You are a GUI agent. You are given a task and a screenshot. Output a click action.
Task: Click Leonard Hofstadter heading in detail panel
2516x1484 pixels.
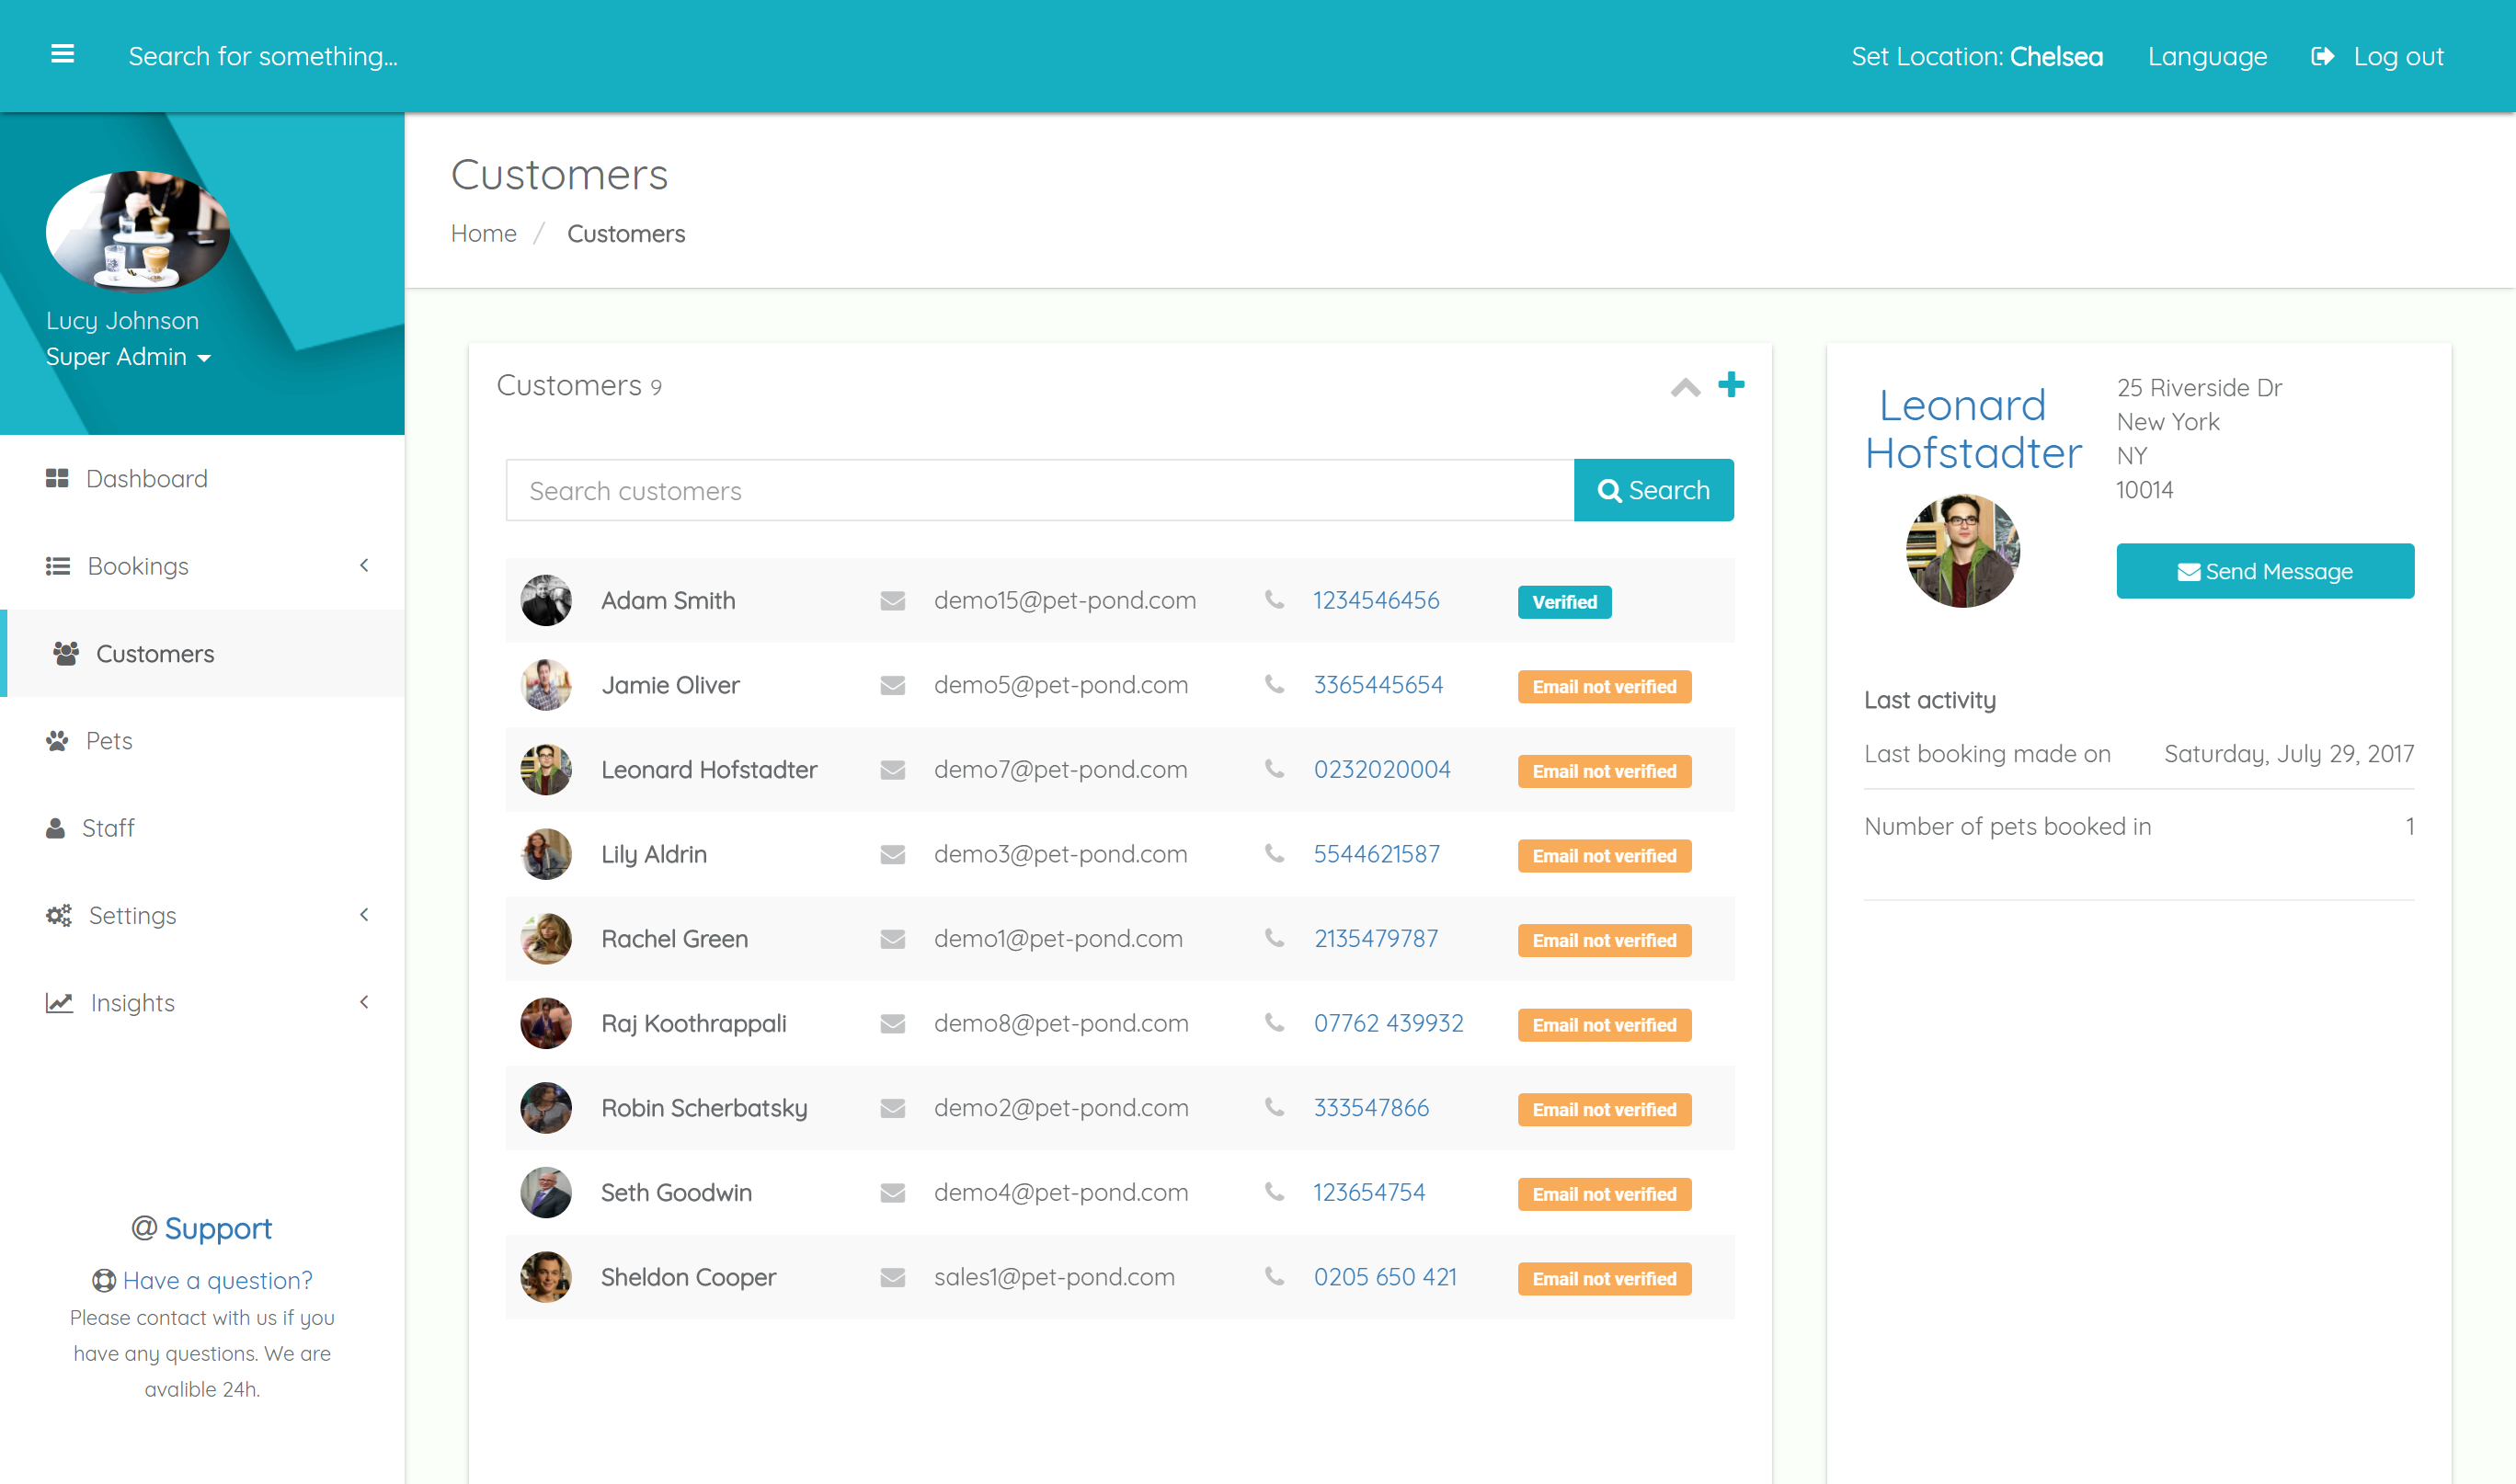click(x=1972, y=429)
